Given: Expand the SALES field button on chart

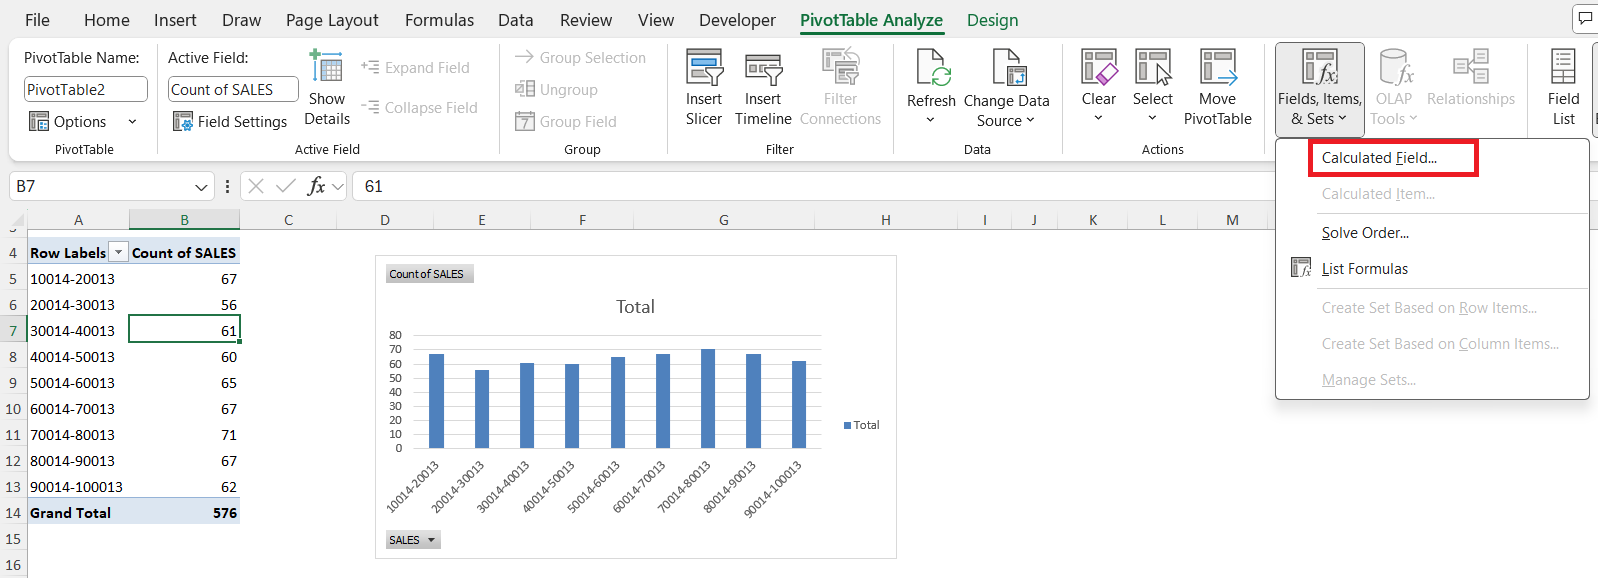Looking at the screenshot, I should pos(413,540).
